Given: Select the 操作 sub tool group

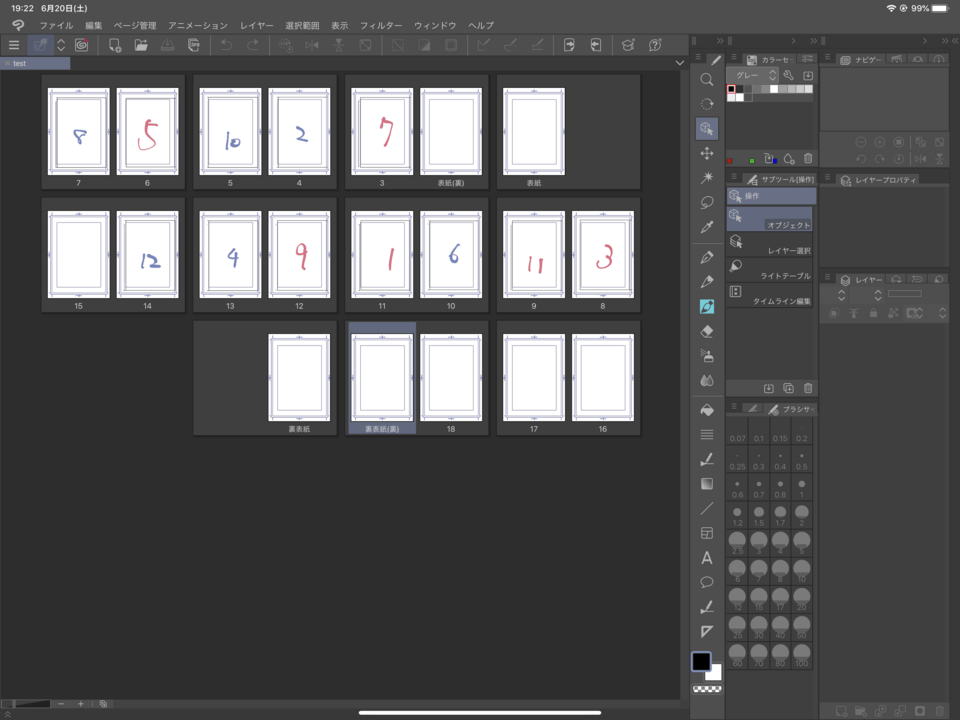Looking at the screenshot, I should 771,196.
